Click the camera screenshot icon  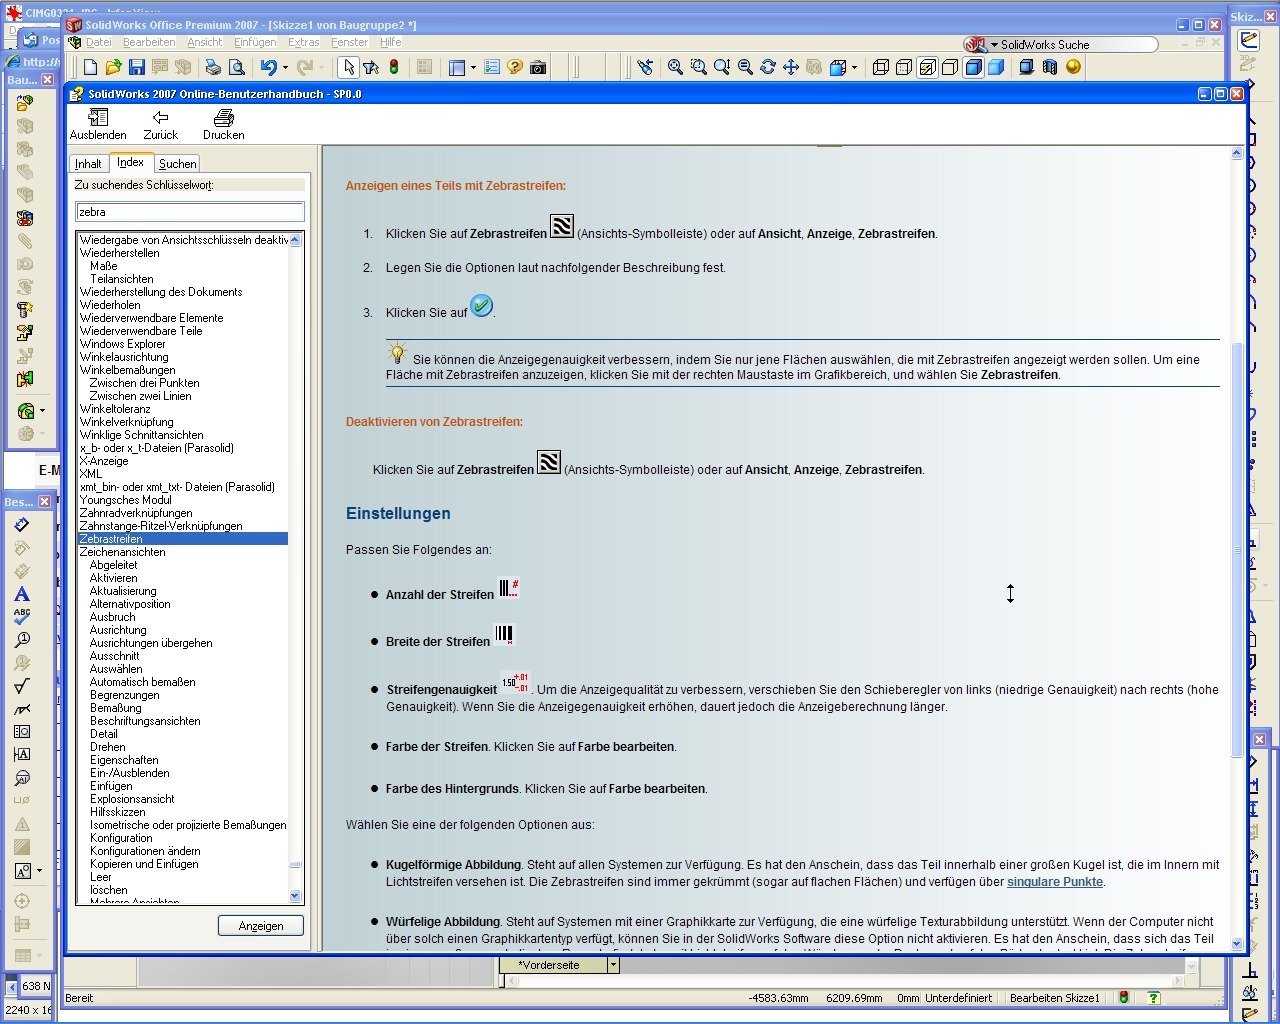(538, 67)
